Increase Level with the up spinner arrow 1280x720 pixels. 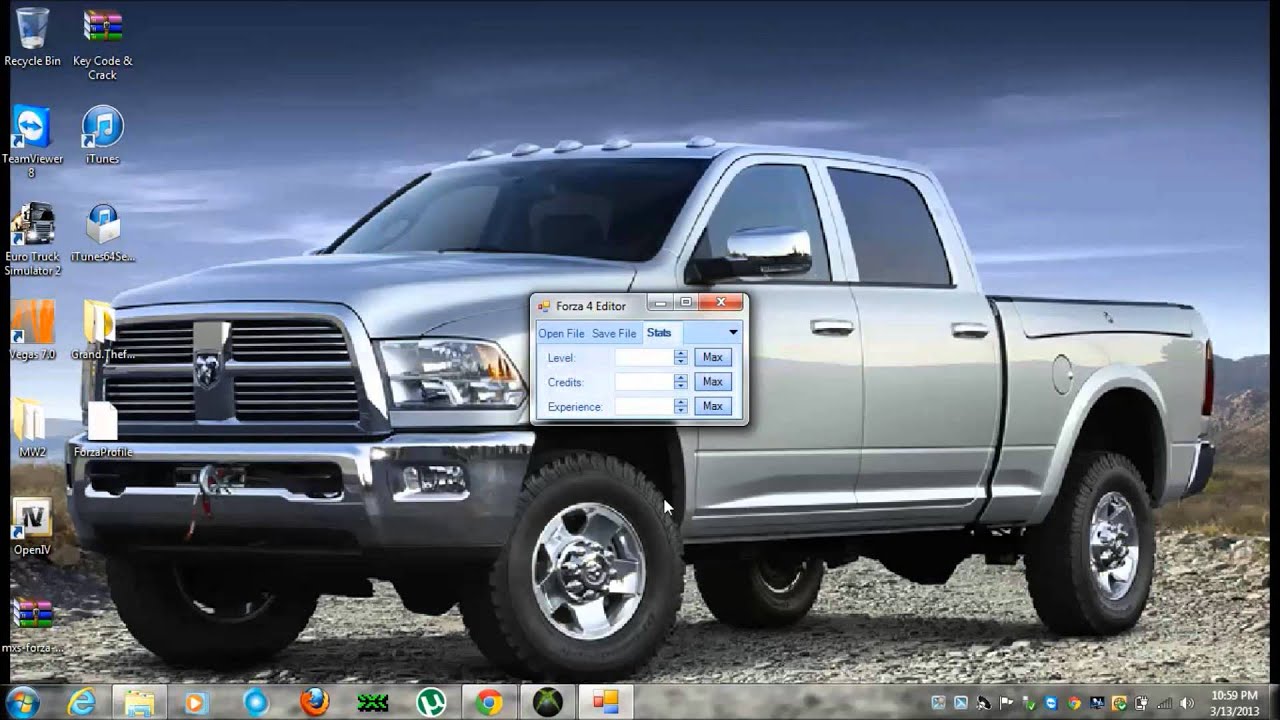click(681, 353)
